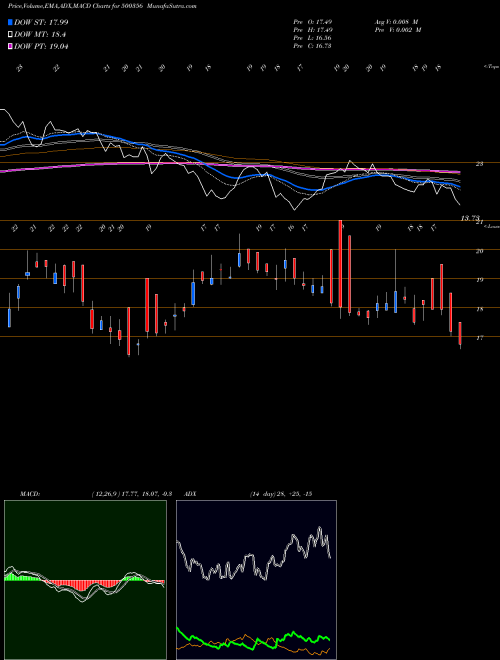
Task: Select the 'DOW MT: 18.4' legend text
Action: tap(40, 35)
